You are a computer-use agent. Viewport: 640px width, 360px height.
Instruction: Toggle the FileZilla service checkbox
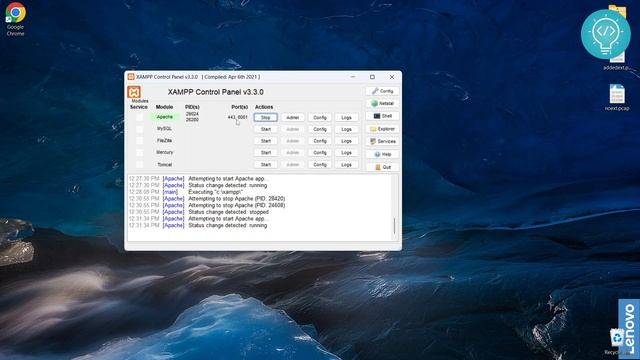(x=140, y=140)
